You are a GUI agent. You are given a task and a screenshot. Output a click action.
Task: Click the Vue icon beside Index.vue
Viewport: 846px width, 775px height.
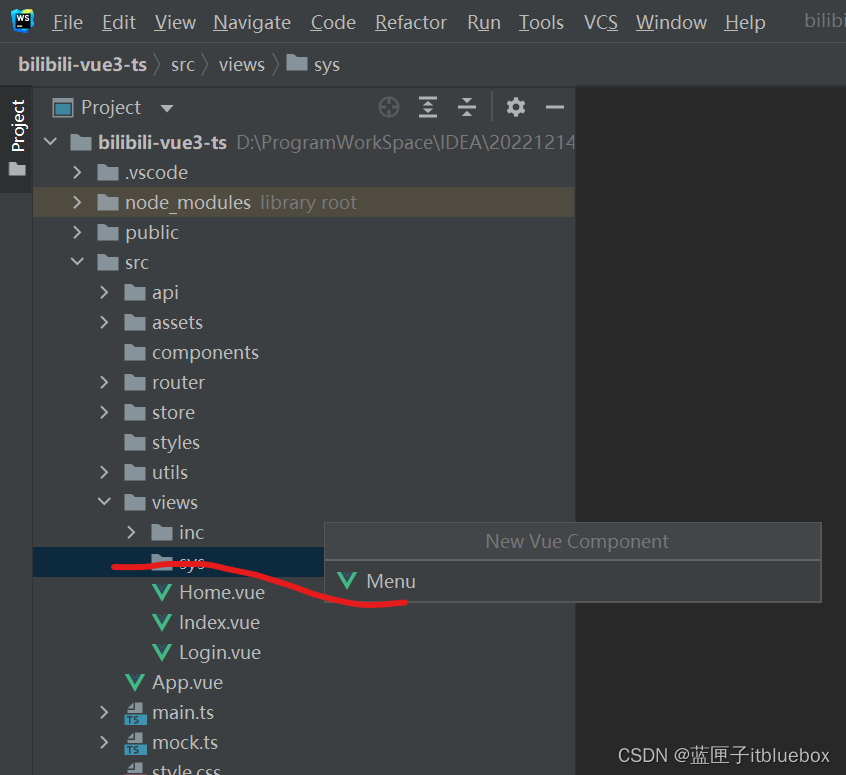(x=162, y=623)
